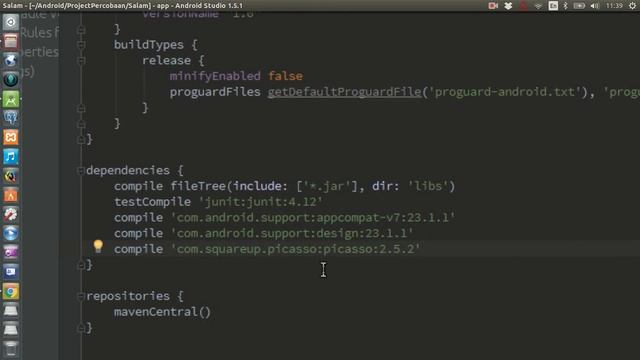
Task: Click the 'buildTypes' word
Action: point(149,45)
